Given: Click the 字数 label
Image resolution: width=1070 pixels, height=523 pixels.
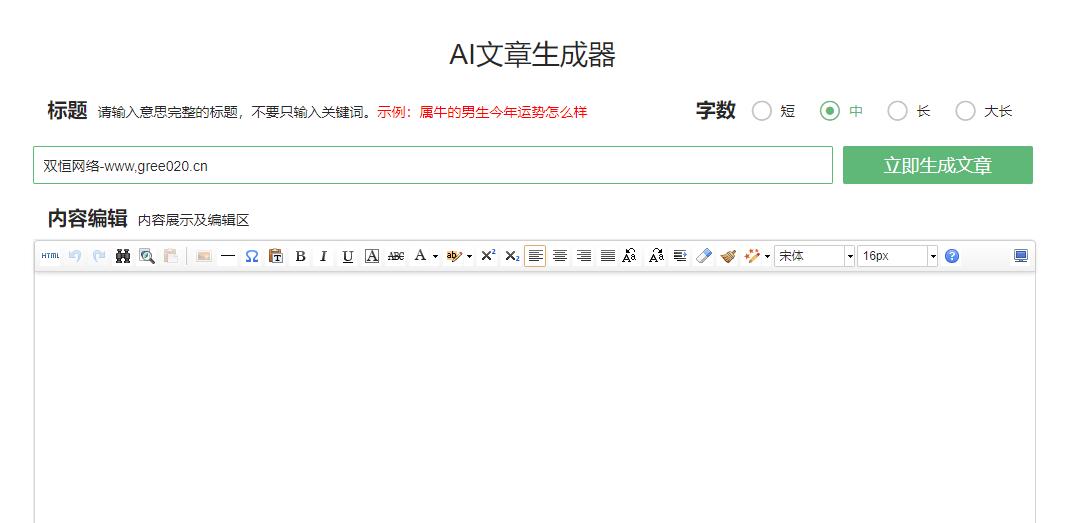Looking at the screenshot, I should pos(715,111).
